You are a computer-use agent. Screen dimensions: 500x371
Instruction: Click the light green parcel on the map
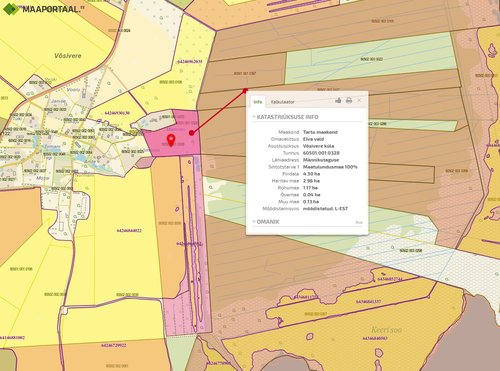pos(370,58)
